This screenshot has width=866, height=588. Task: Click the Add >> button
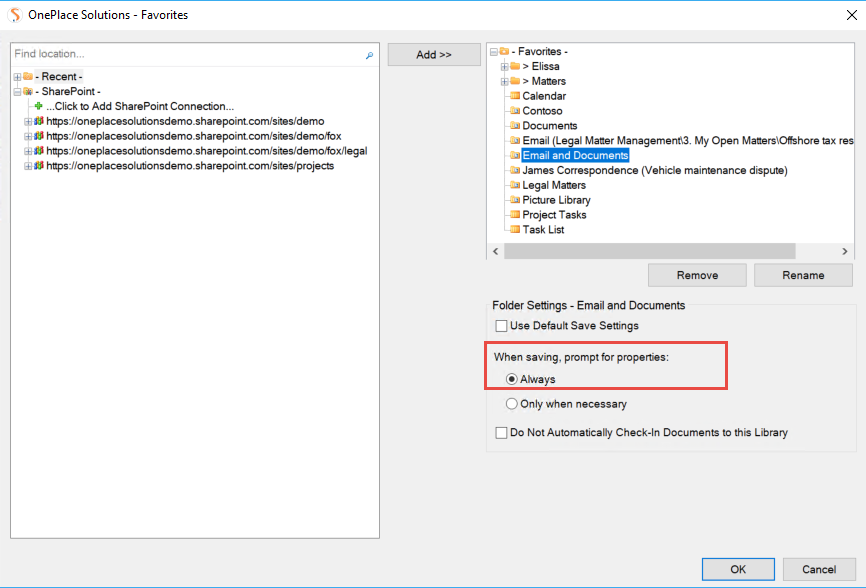coord(434,55)
